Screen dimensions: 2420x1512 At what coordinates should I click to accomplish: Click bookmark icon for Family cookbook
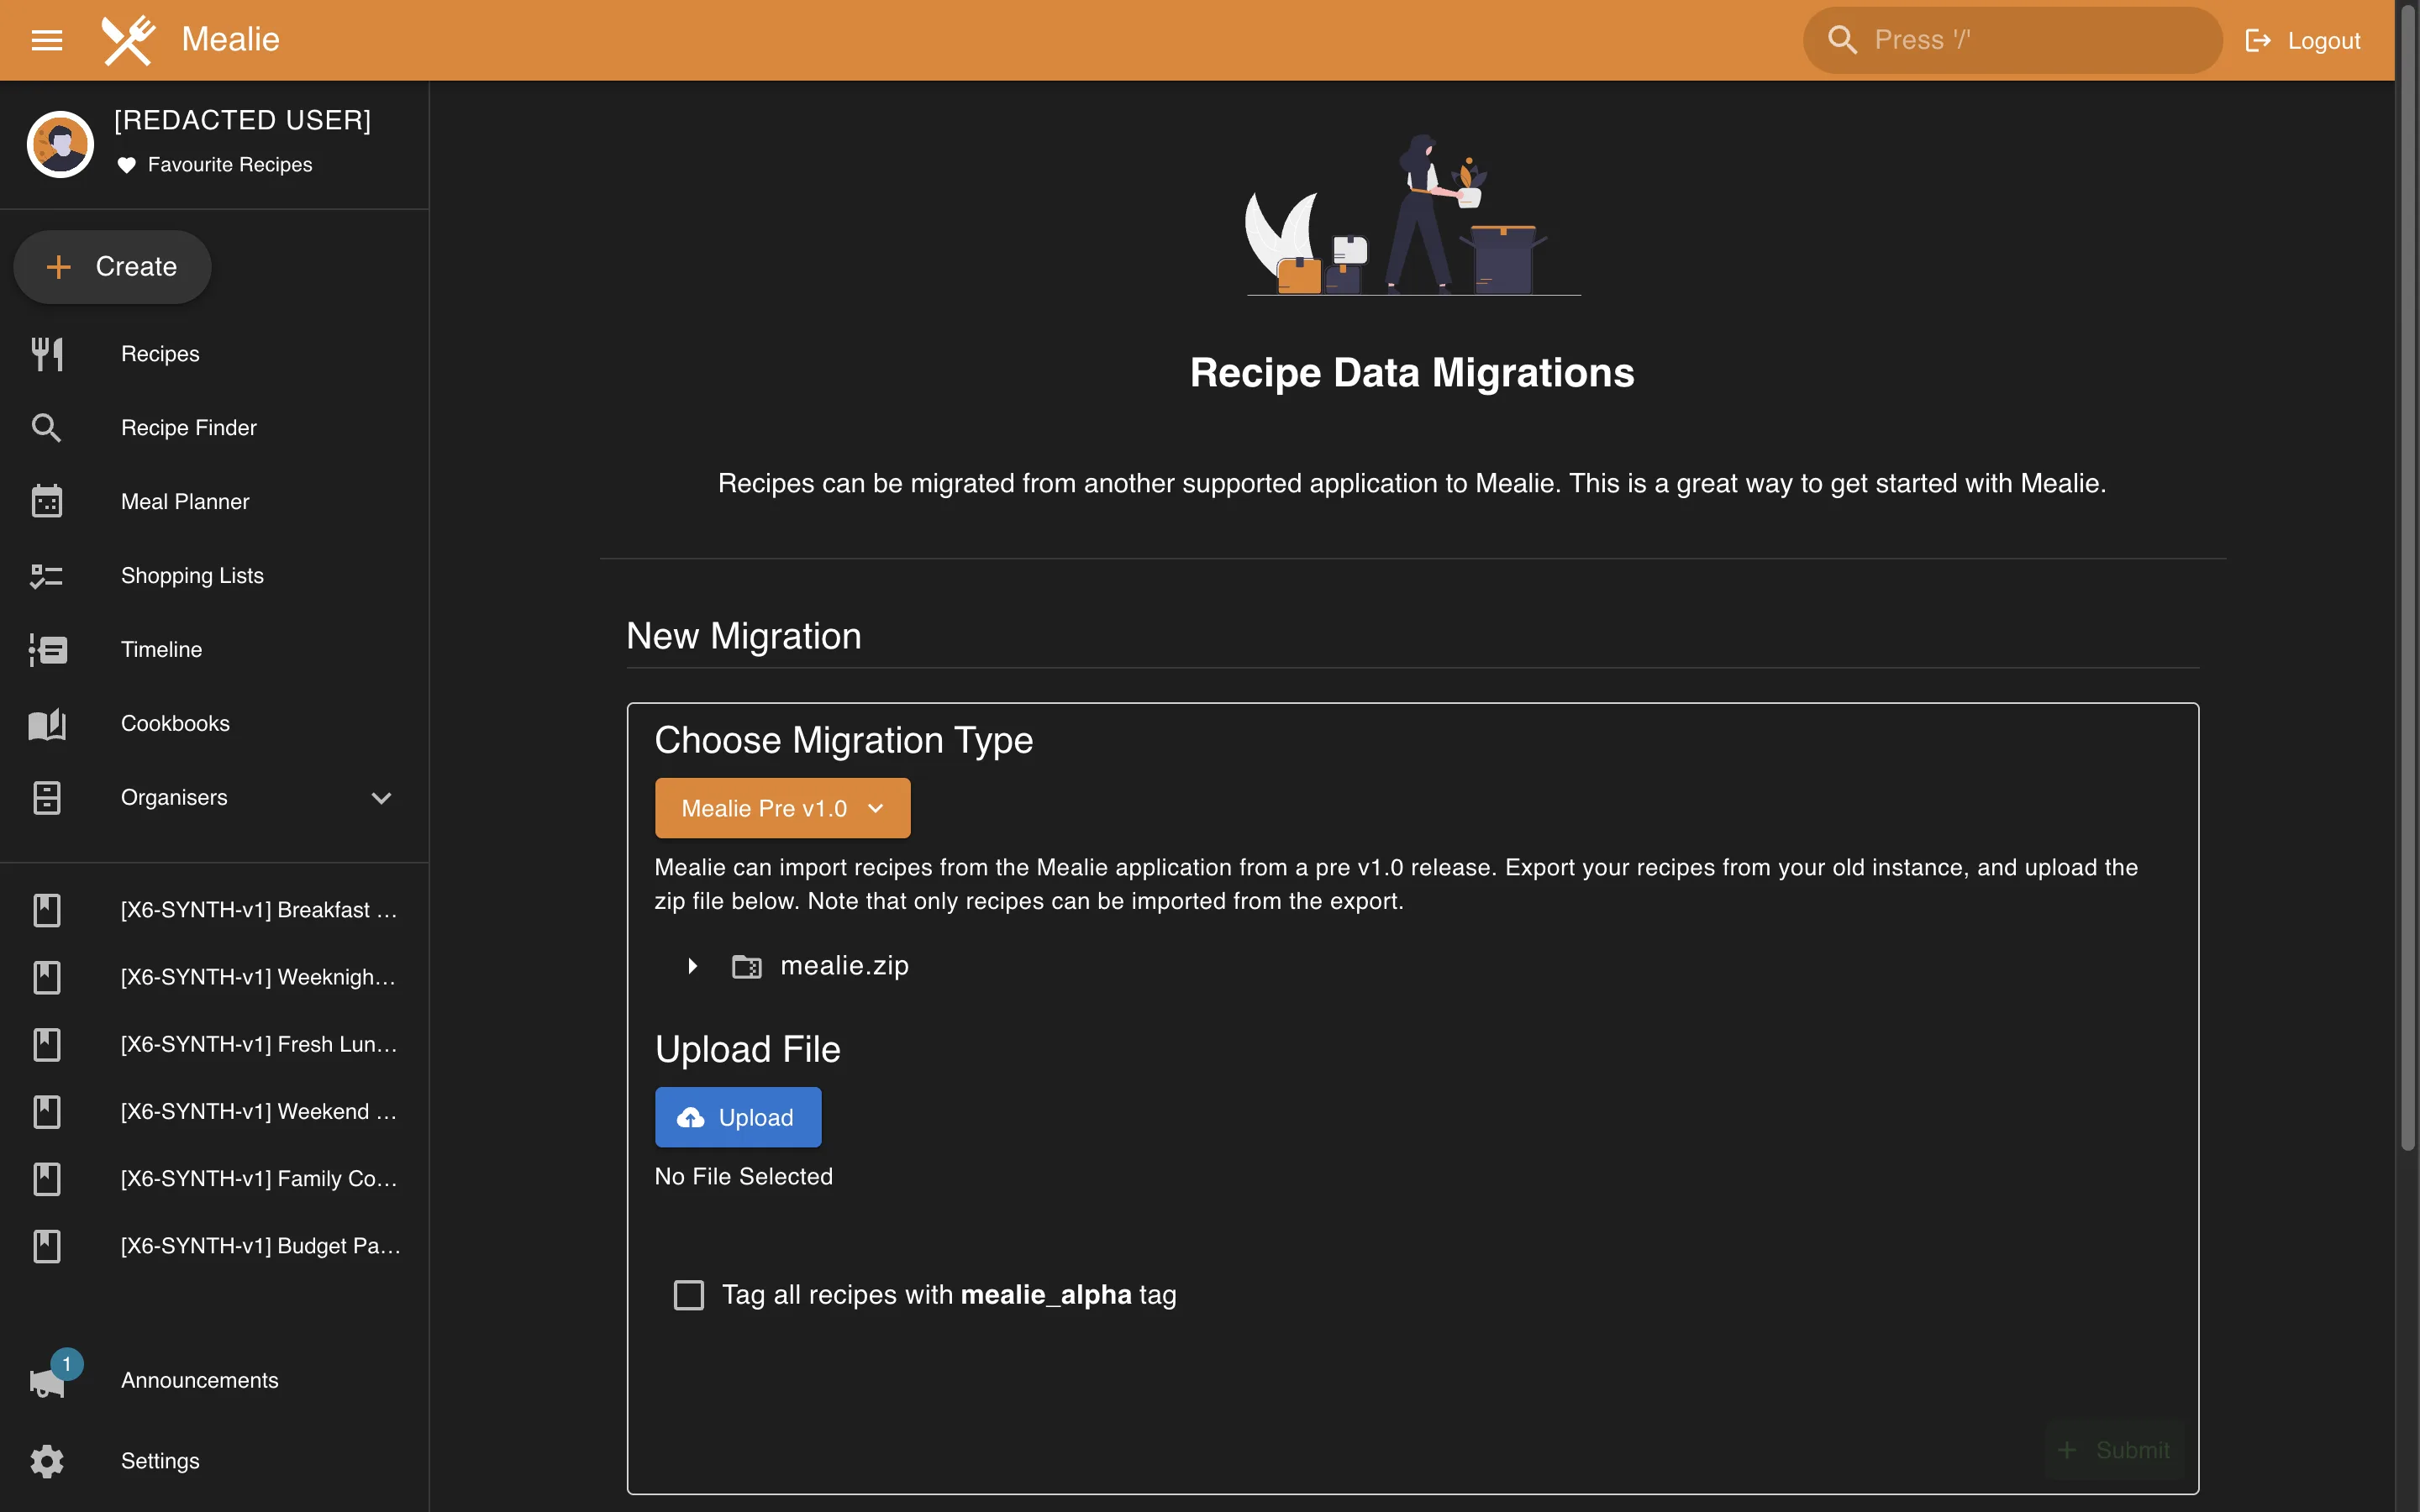(47, 1178)
